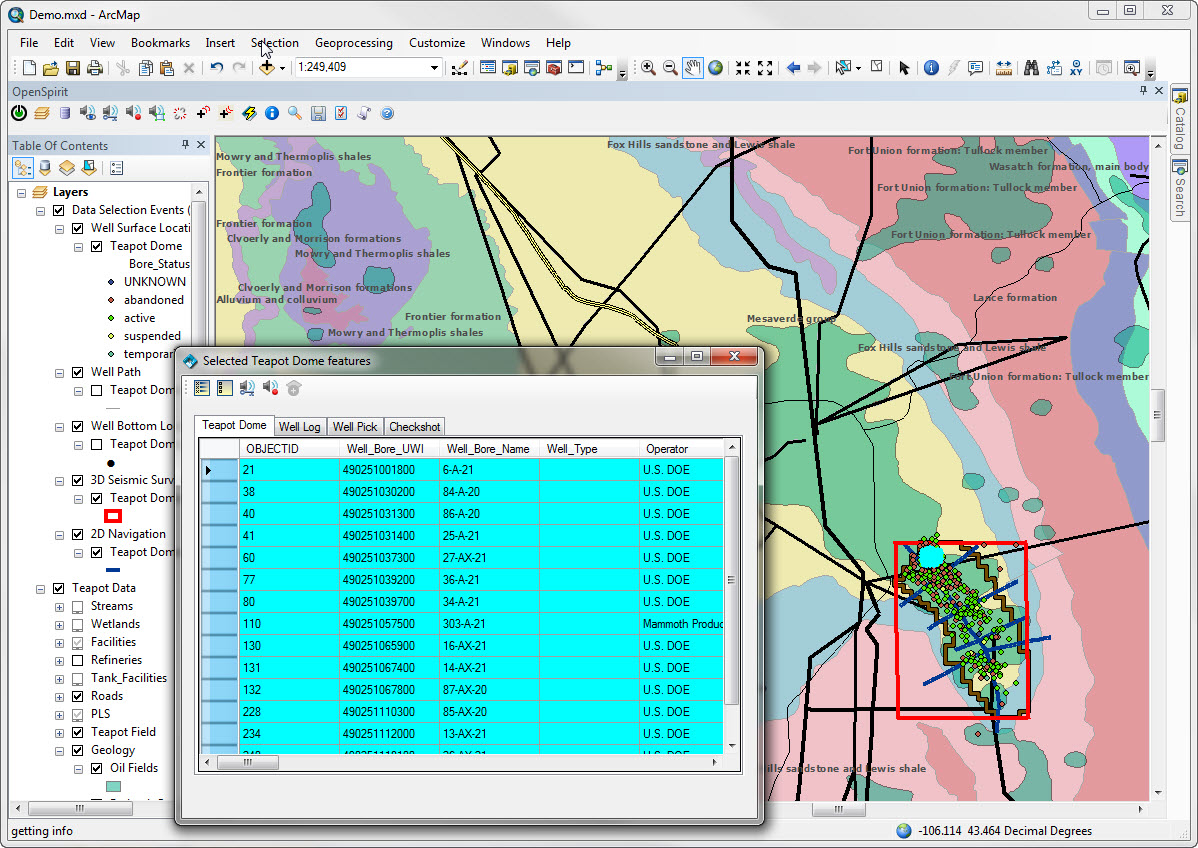Enable the Streams layer checkbox
Viewport: 1198px width, 848px height.
click(x=78, y=606)
